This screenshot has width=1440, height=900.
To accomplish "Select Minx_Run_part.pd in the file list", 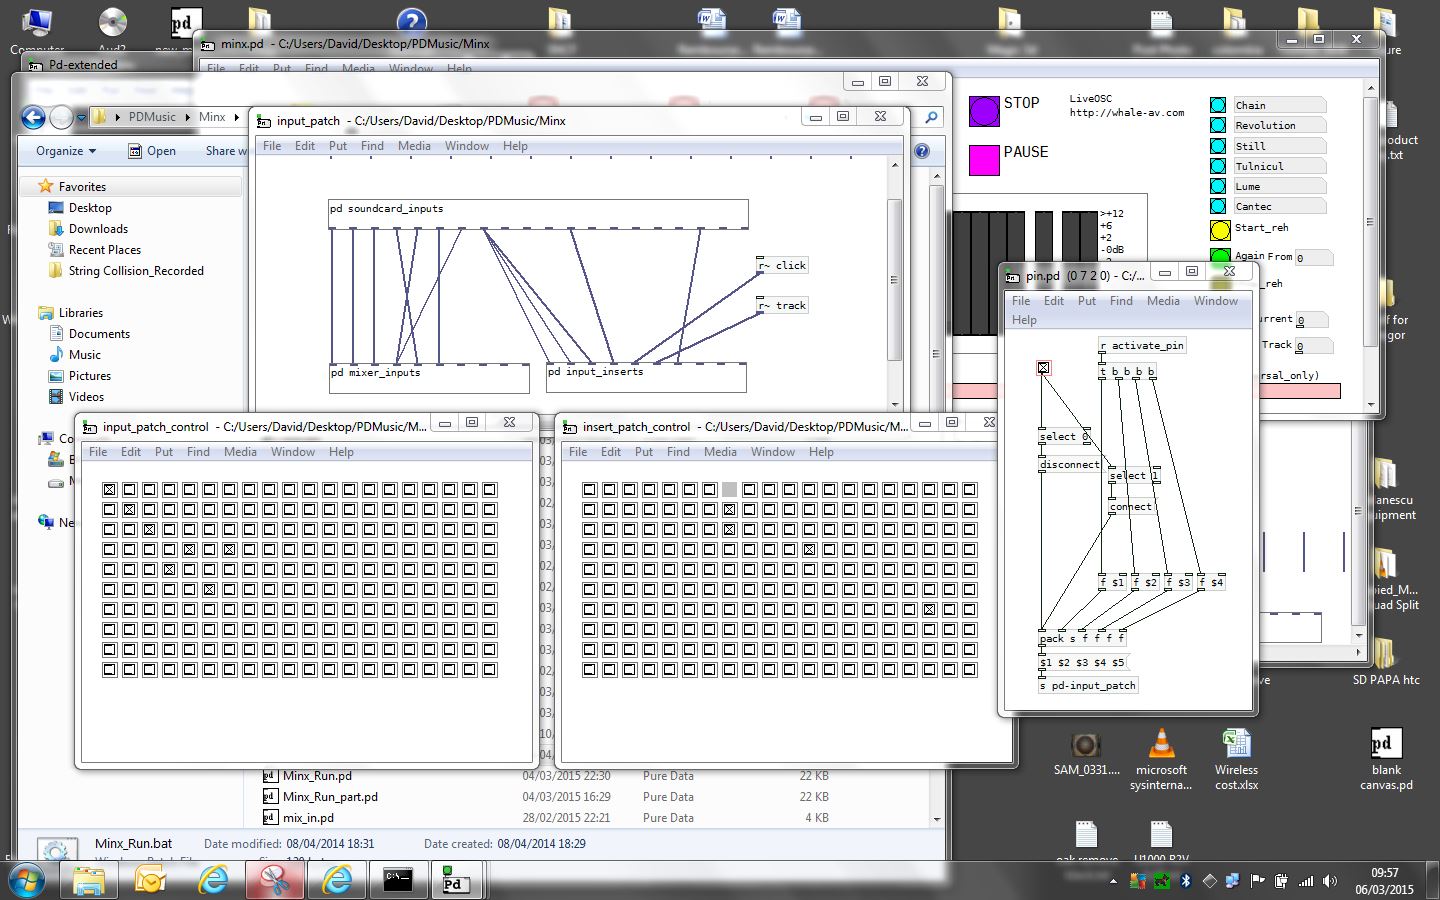I will pyautogui.click(x=330, y=797).
